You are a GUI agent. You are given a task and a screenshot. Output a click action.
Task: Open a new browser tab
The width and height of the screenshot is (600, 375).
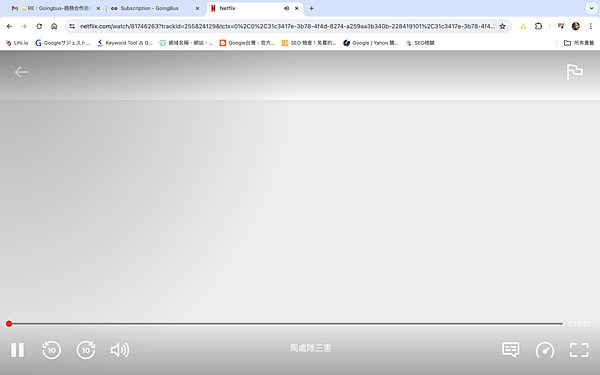311,8
